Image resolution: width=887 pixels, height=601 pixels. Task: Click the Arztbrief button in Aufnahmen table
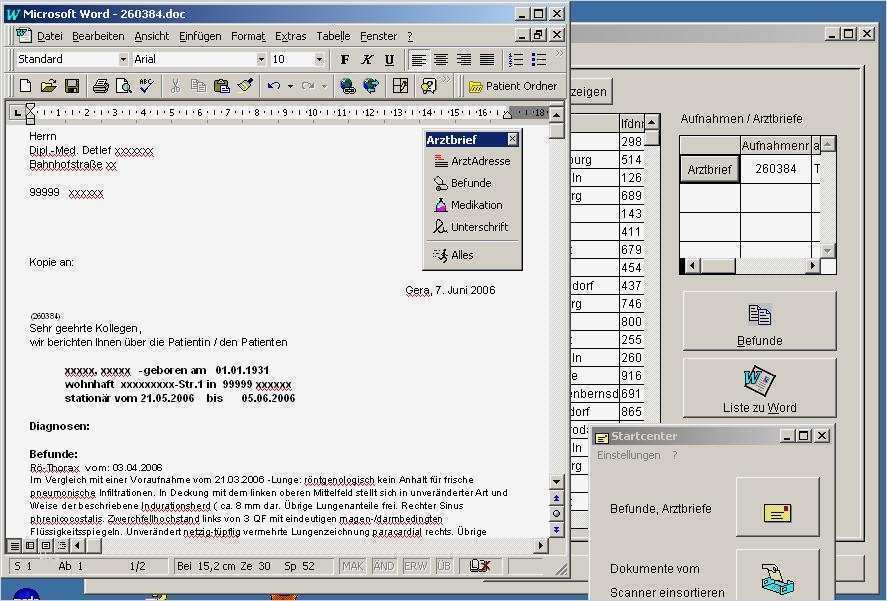click(x=709, y=169)
